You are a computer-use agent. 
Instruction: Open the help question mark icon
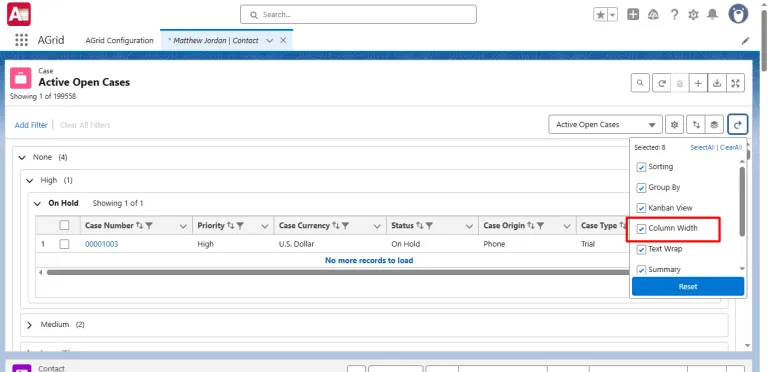click(x=674, y=15)
